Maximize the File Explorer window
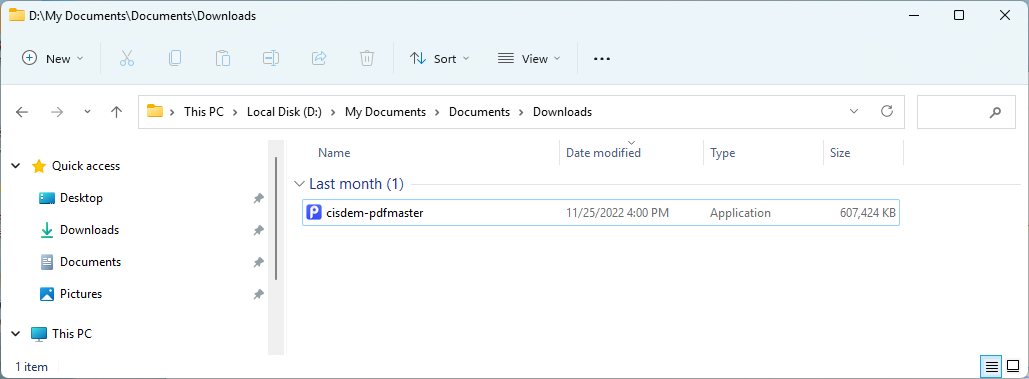 click(x=959, y=15)
